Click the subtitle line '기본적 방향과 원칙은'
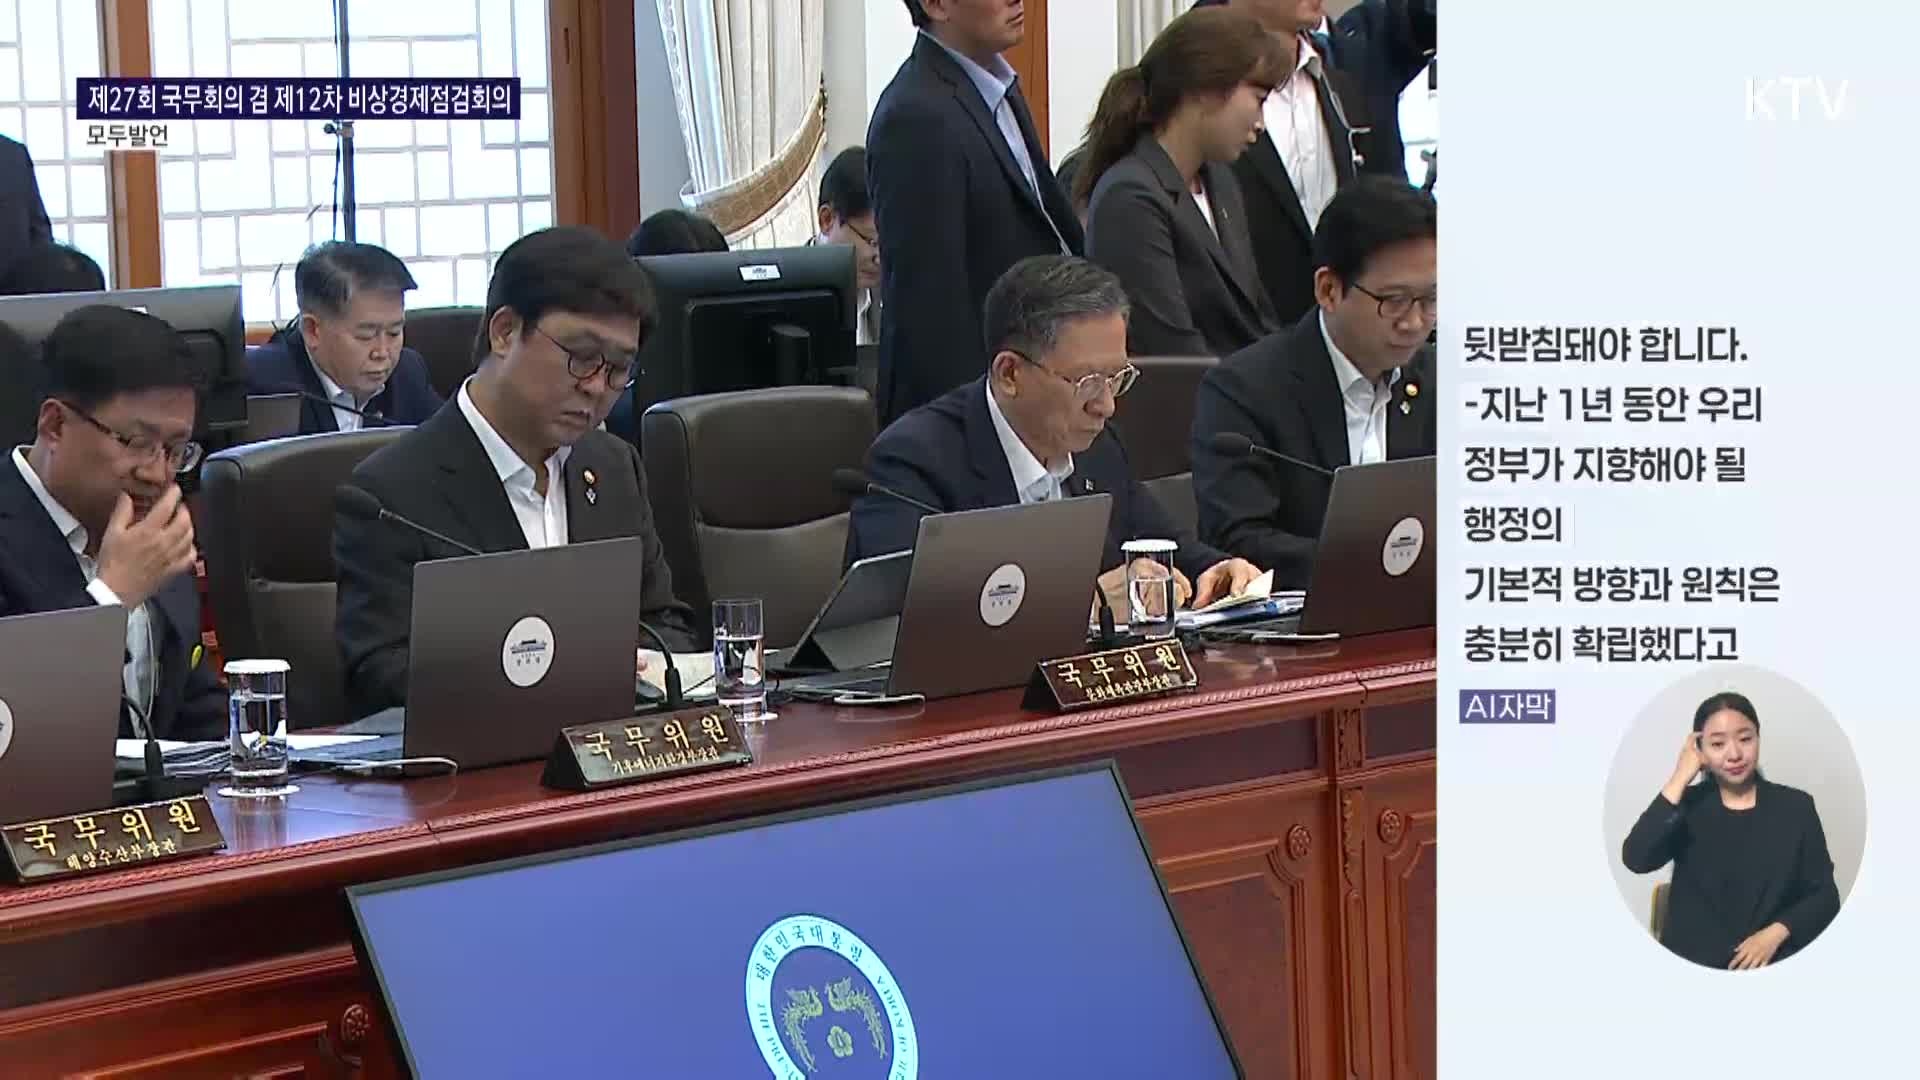 click(1621, 584)
